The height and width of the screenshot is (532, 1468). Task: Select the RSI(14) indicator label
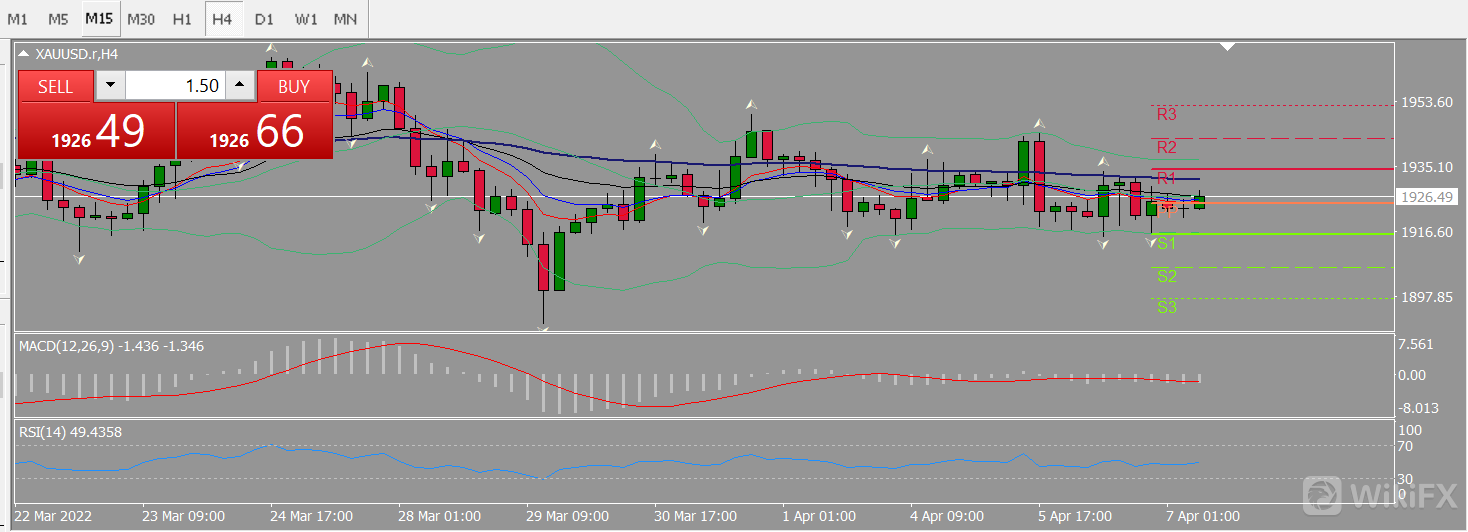pyautogui.click(x=45, y=431)
